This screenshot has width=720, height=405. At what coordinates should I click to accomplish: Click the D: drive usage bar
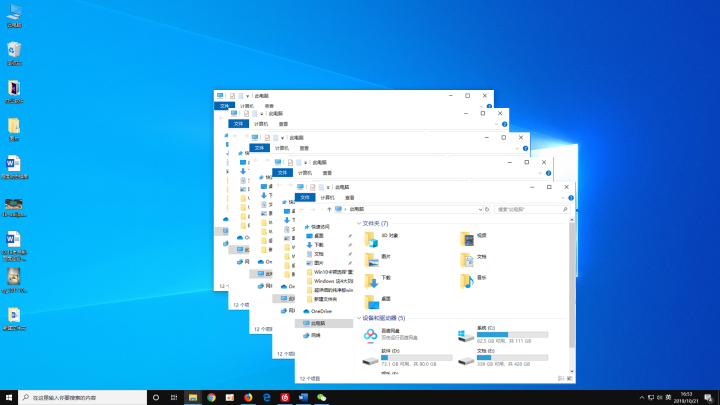point(417,357)
